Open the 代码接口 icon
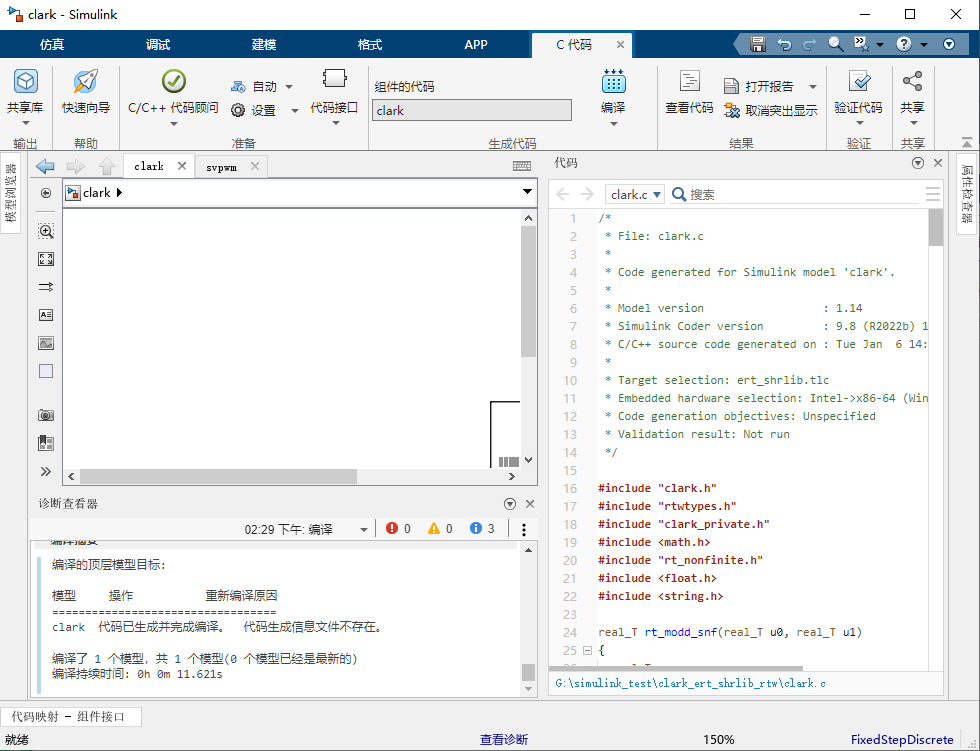This screenshot has width=980, height=751. pos(334,79)
